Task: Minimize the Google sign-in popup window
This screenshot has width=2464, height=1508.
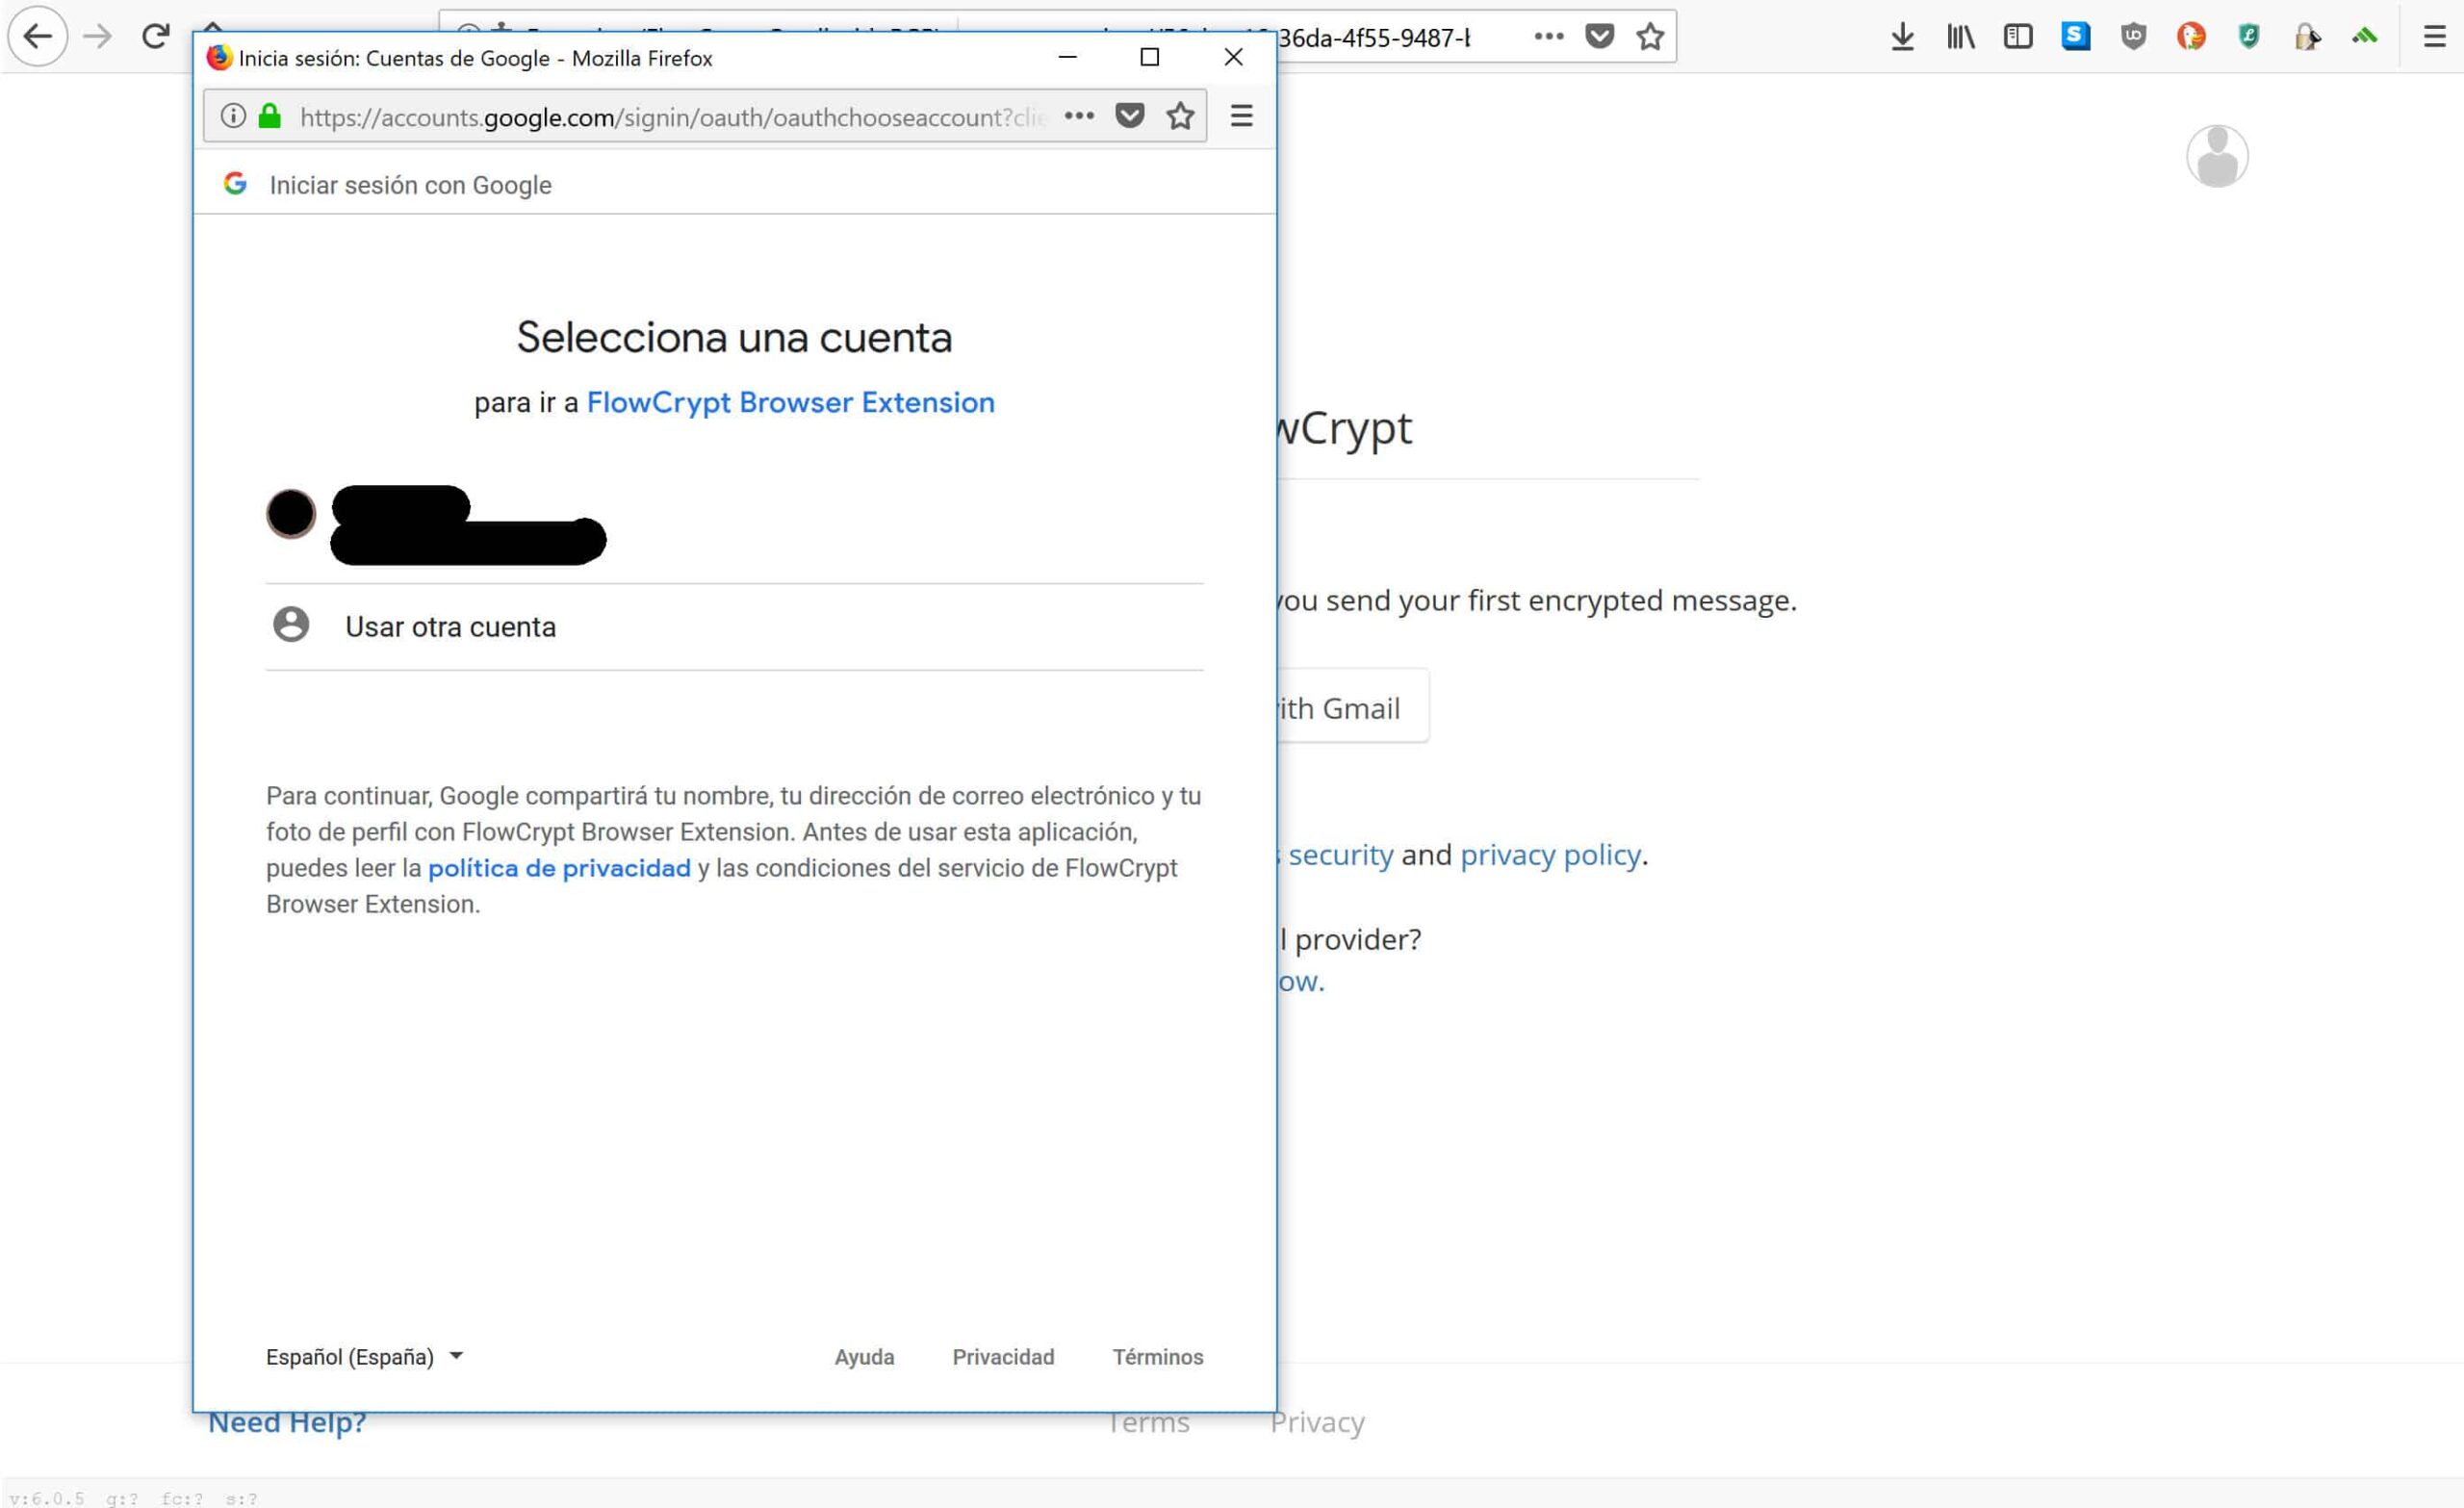Action: 1068,57
